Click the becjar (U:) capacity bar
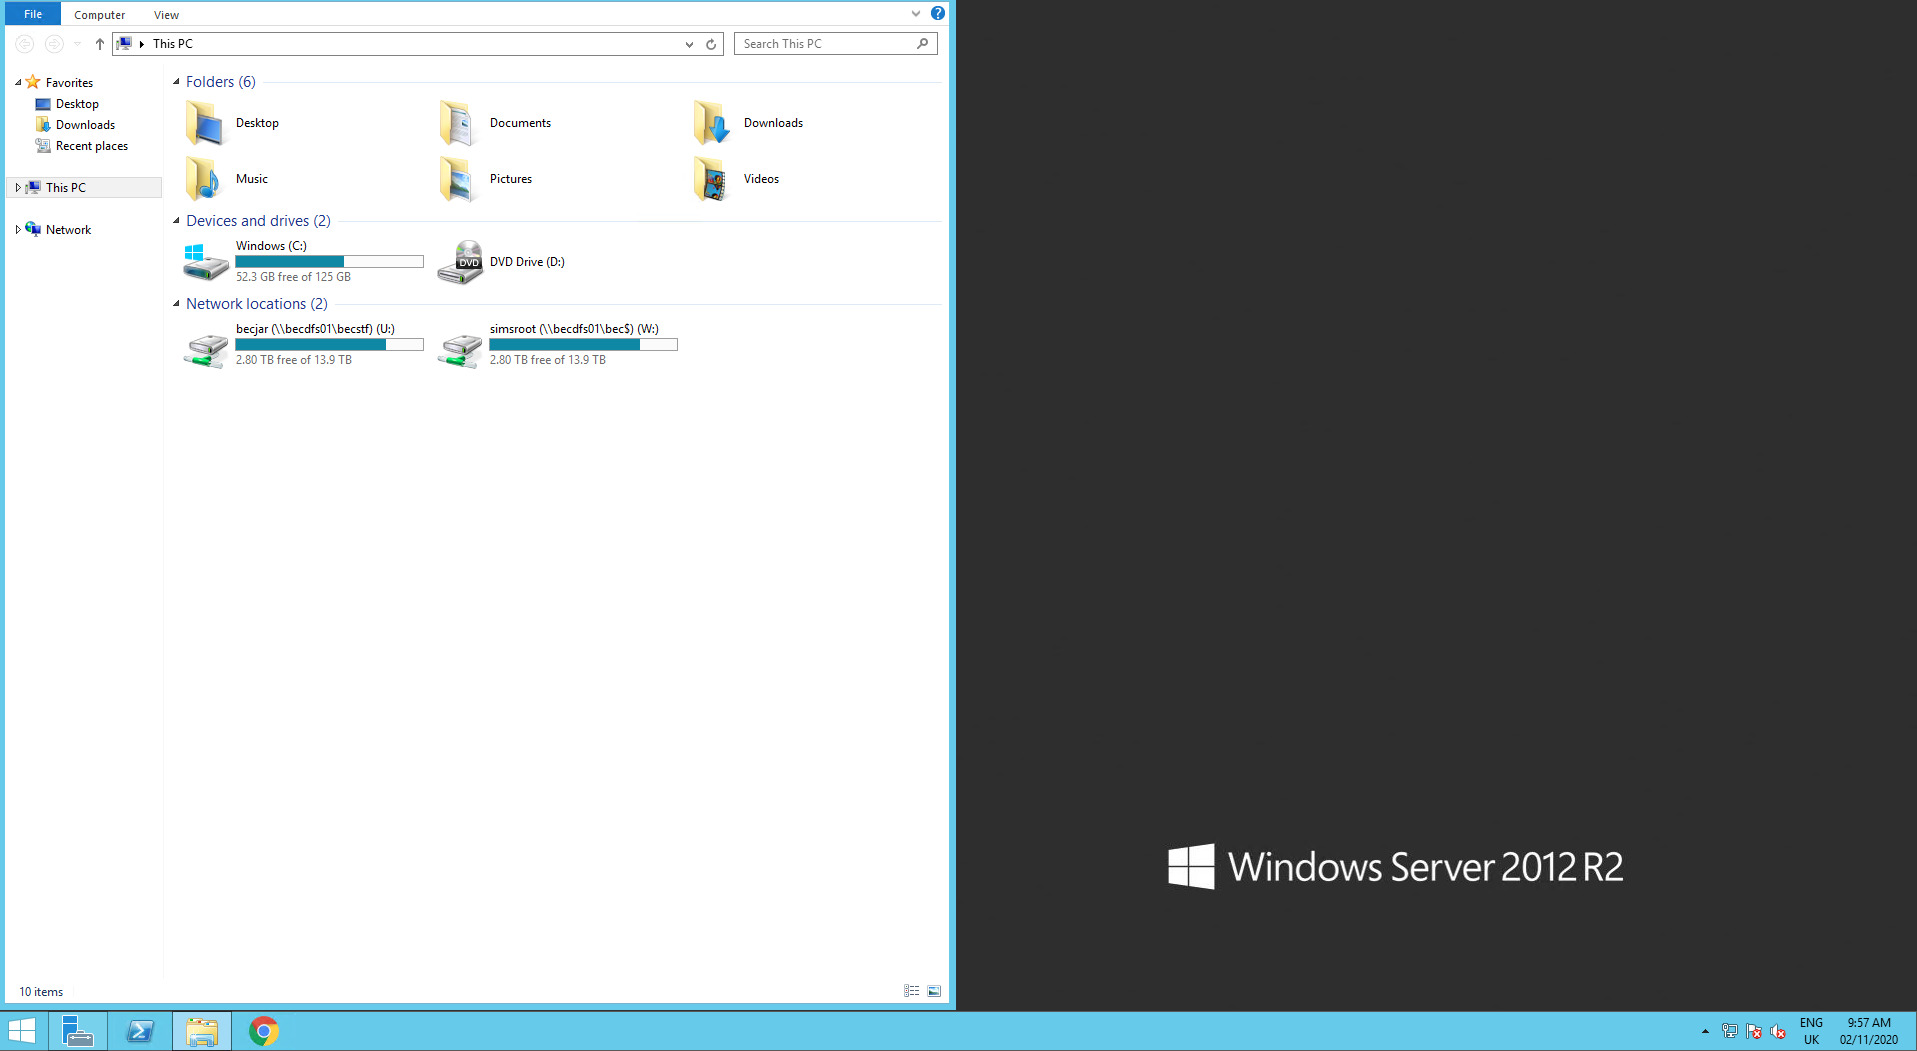The height and width of the screenshot is (1051, 1917). (x=329, y=345)
